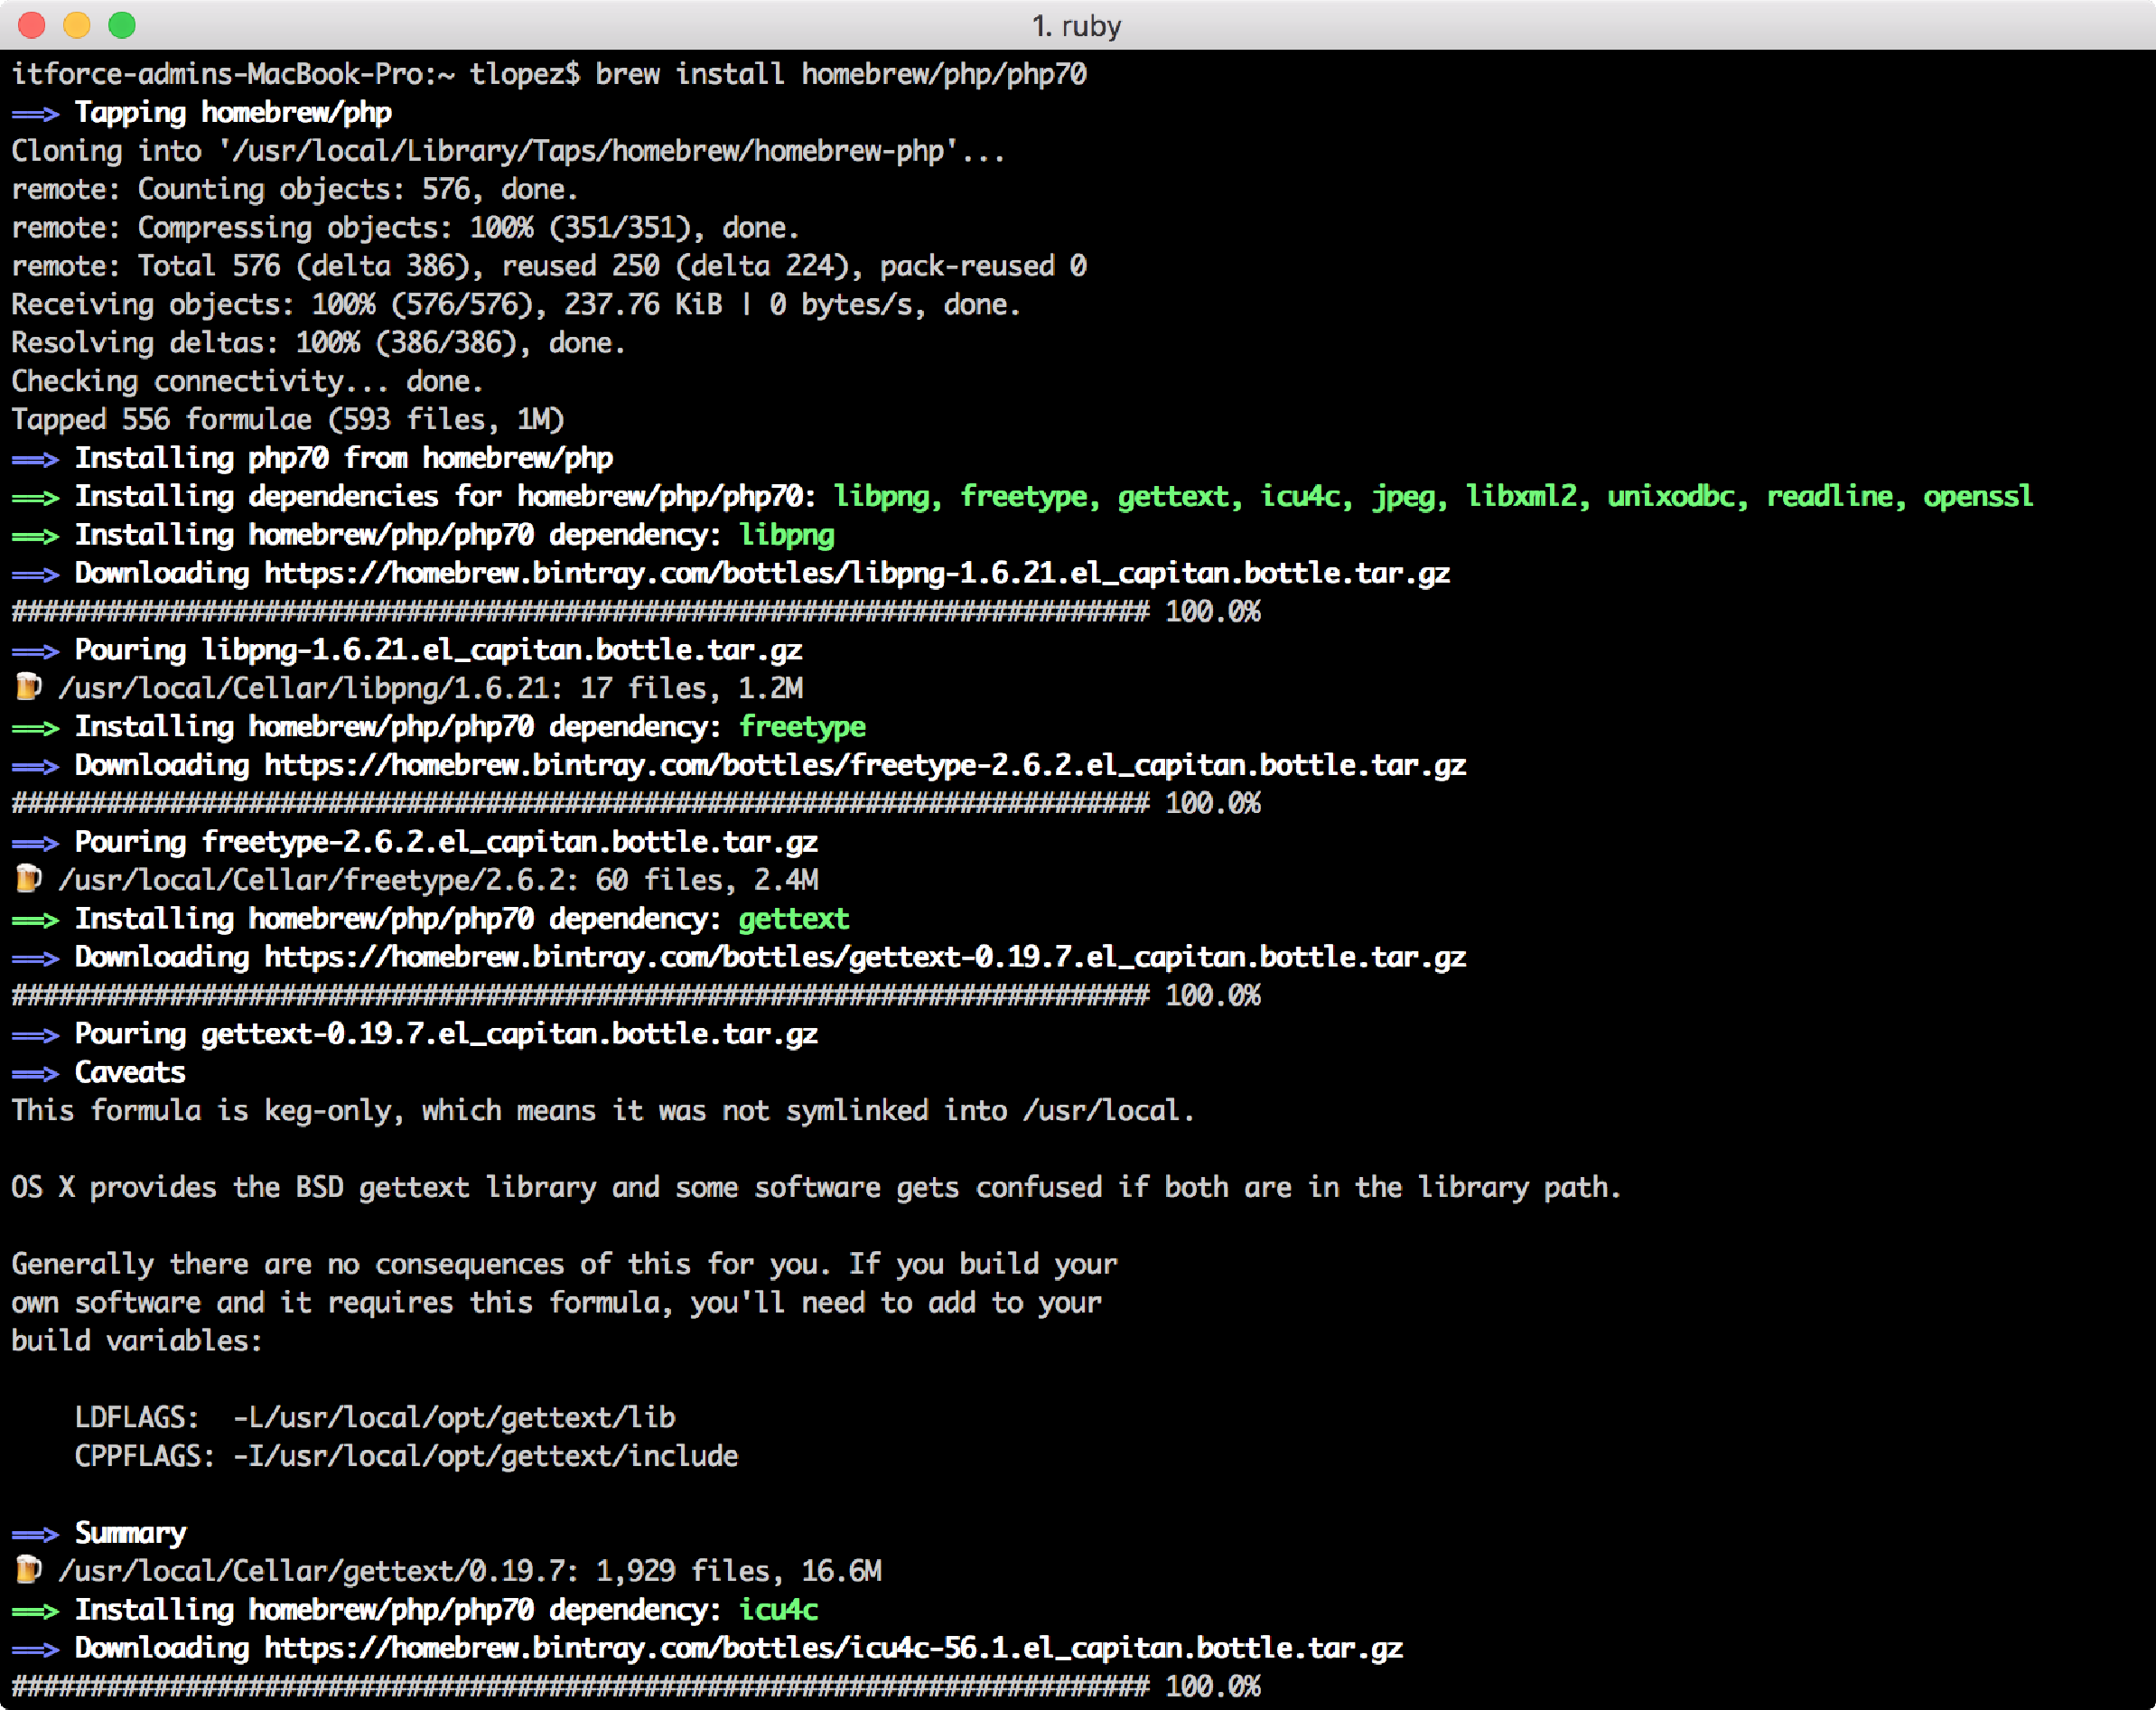The width and height of the screenshot is (2156, 1710).
Task: Click the beer mug icon beside libpng Cellar path
Action: coord(28,687)
